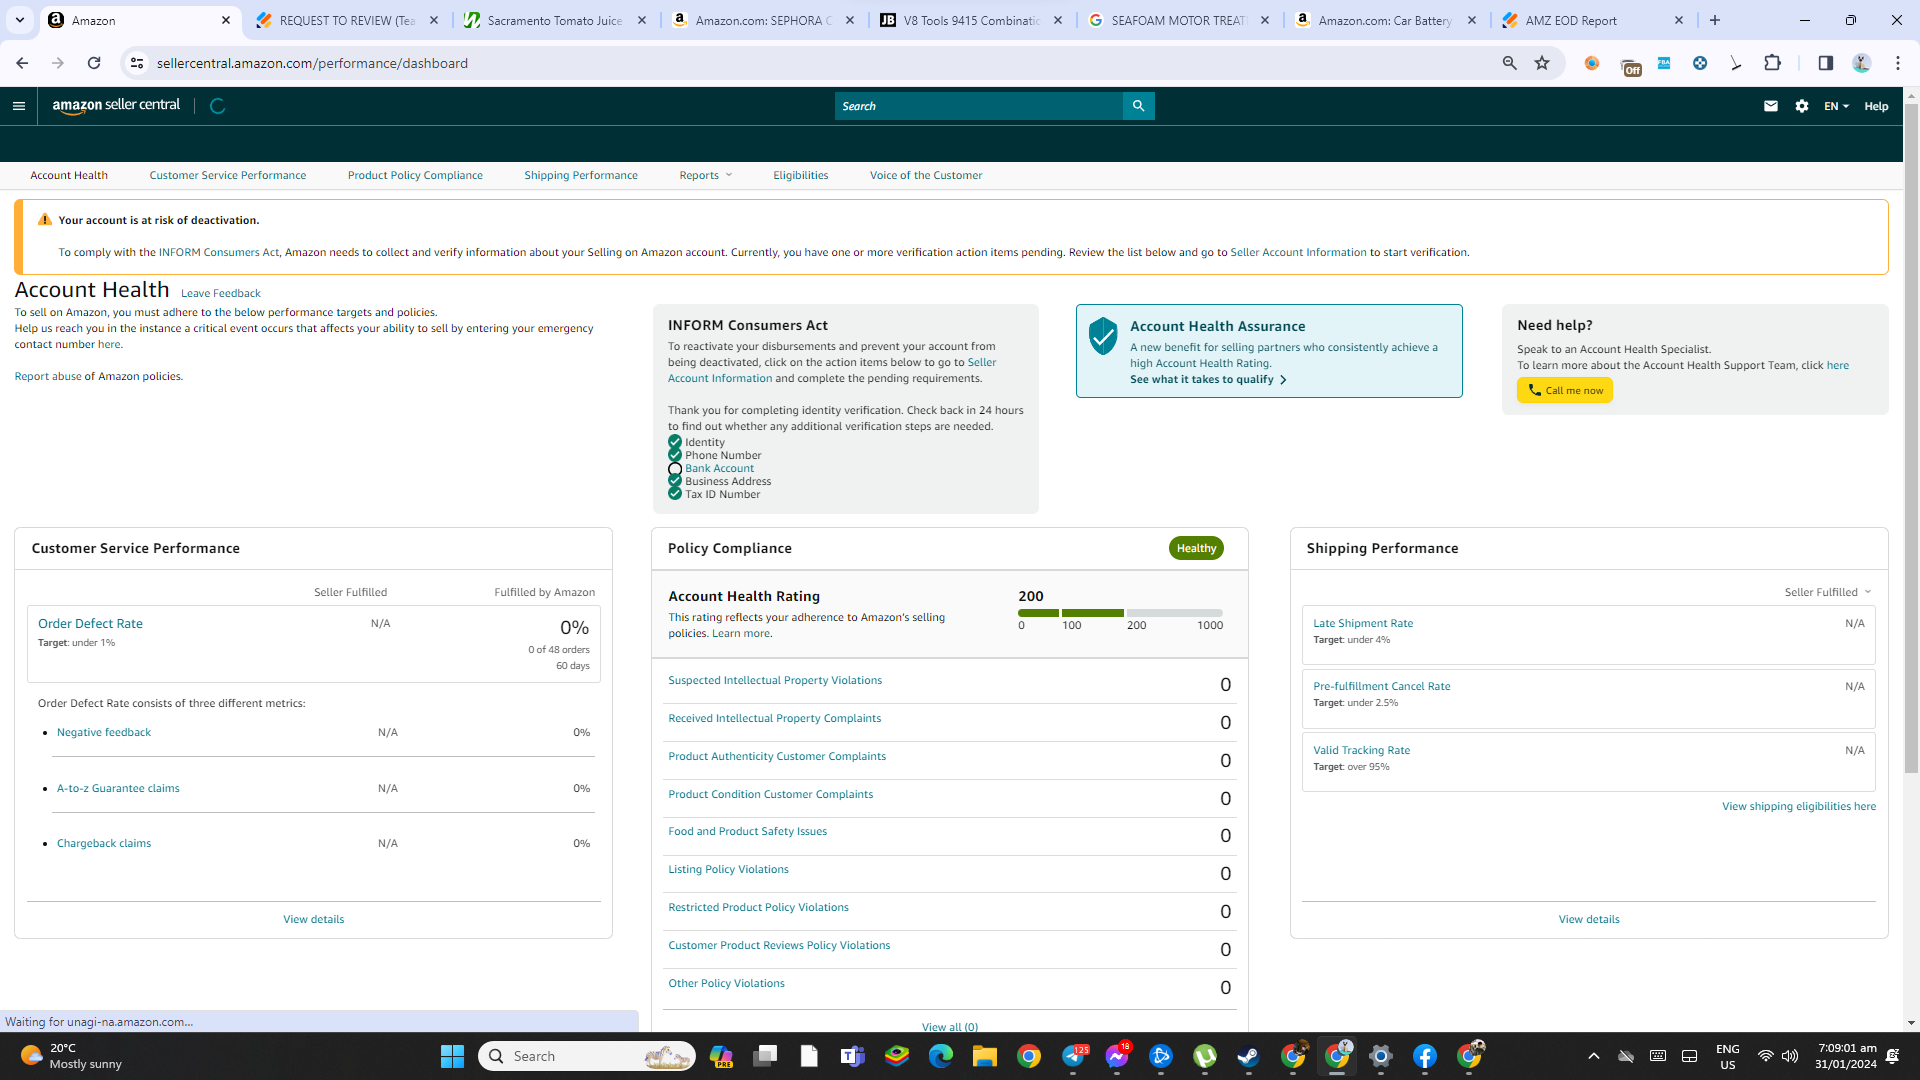Open the EN language dropdown

pos(1836,106)
